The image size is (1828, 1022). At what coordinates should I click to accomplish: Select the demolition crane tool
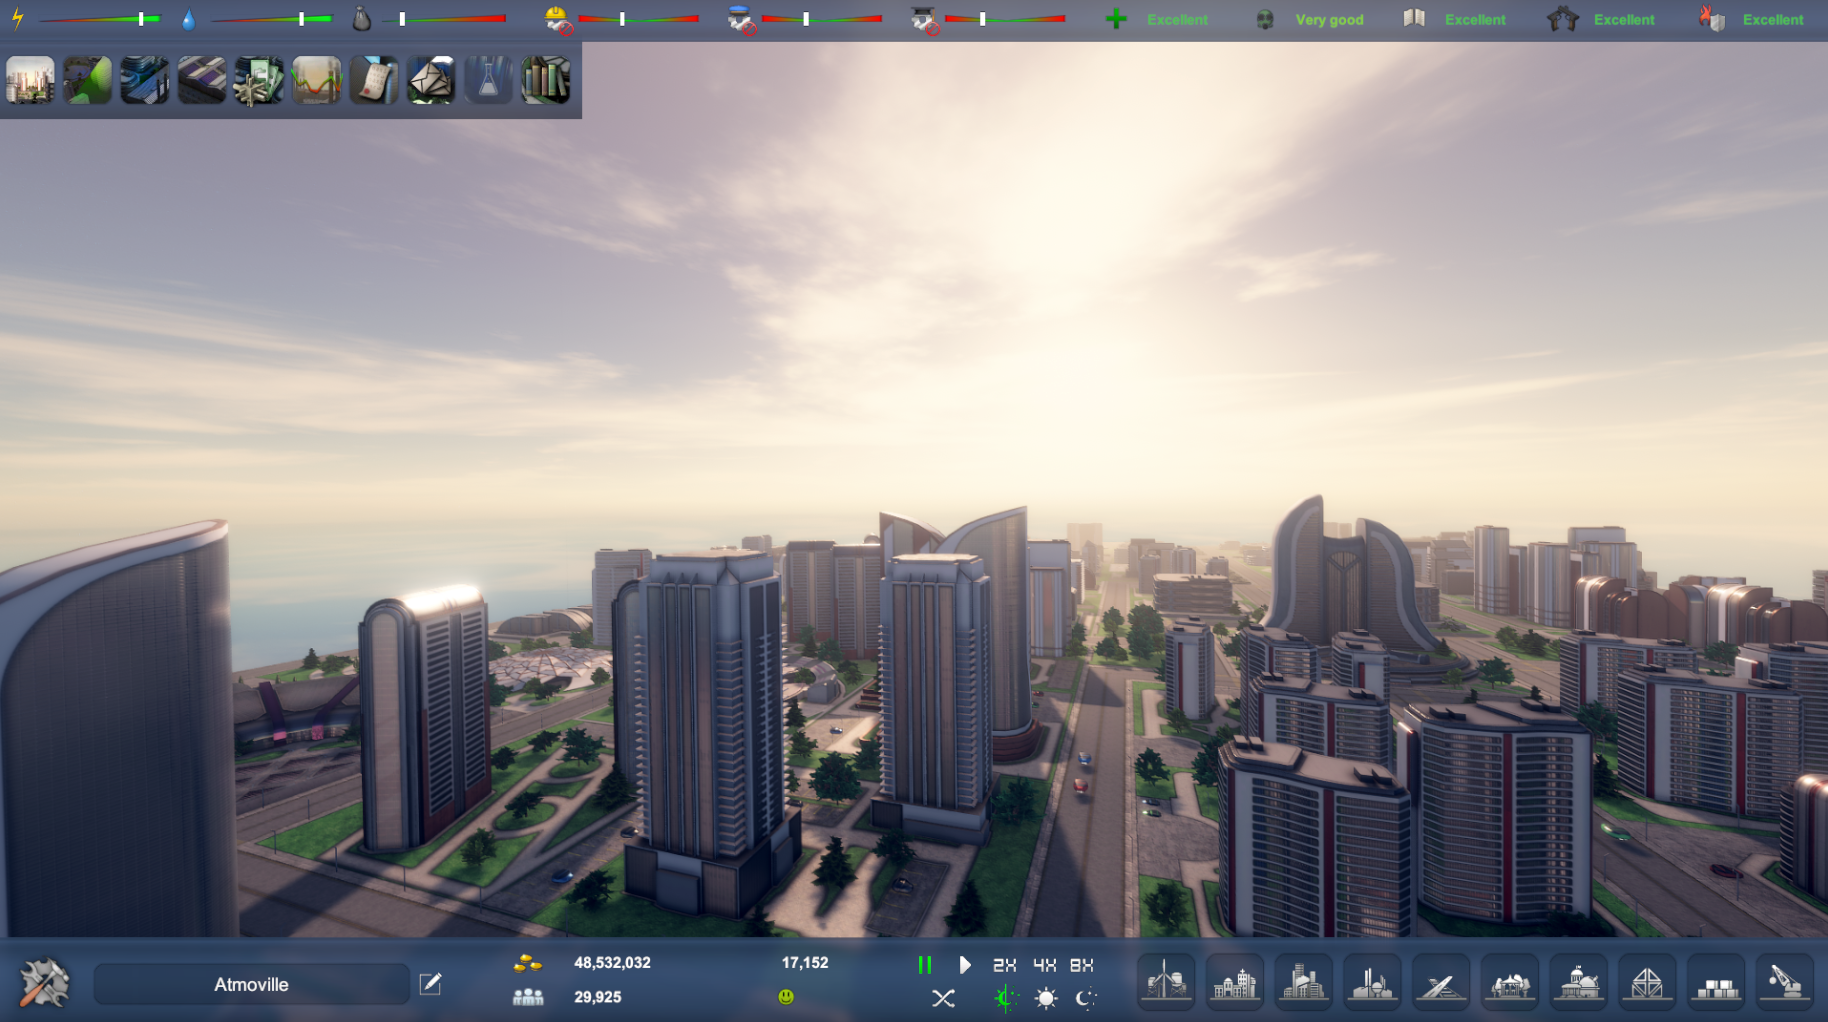click(x=1785, y=982)
